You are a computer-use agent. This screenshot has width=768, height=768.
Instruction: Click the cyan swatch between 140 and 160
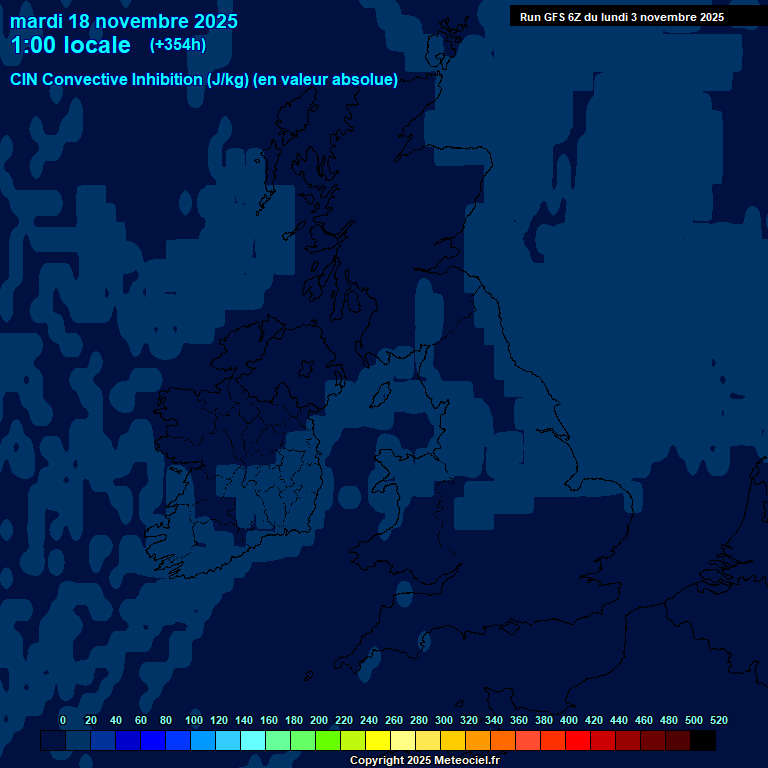(x=253, y=740)
